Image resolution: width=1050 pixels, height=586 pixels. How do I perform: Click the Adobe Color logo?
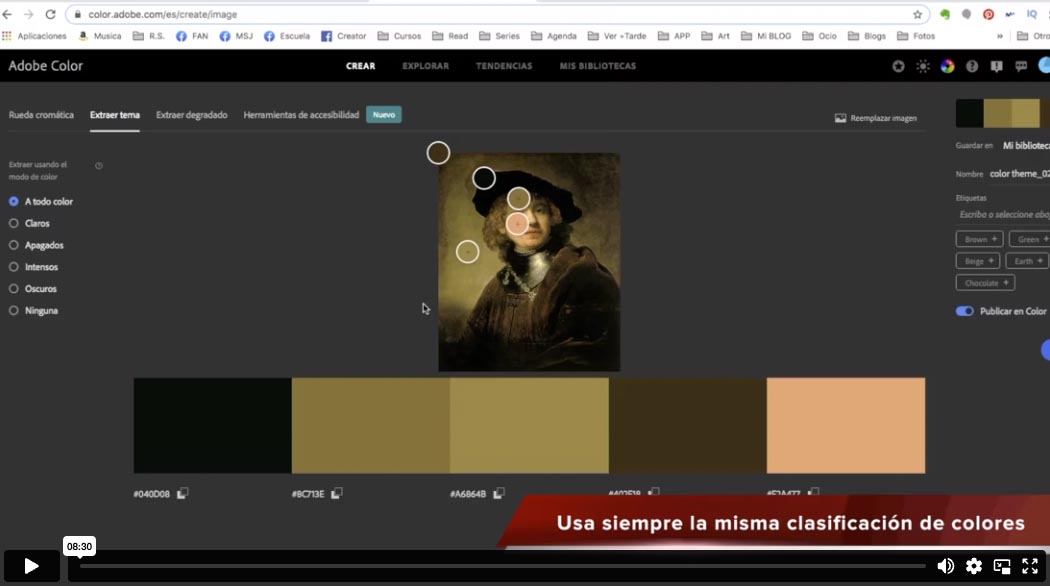(46, 66)
